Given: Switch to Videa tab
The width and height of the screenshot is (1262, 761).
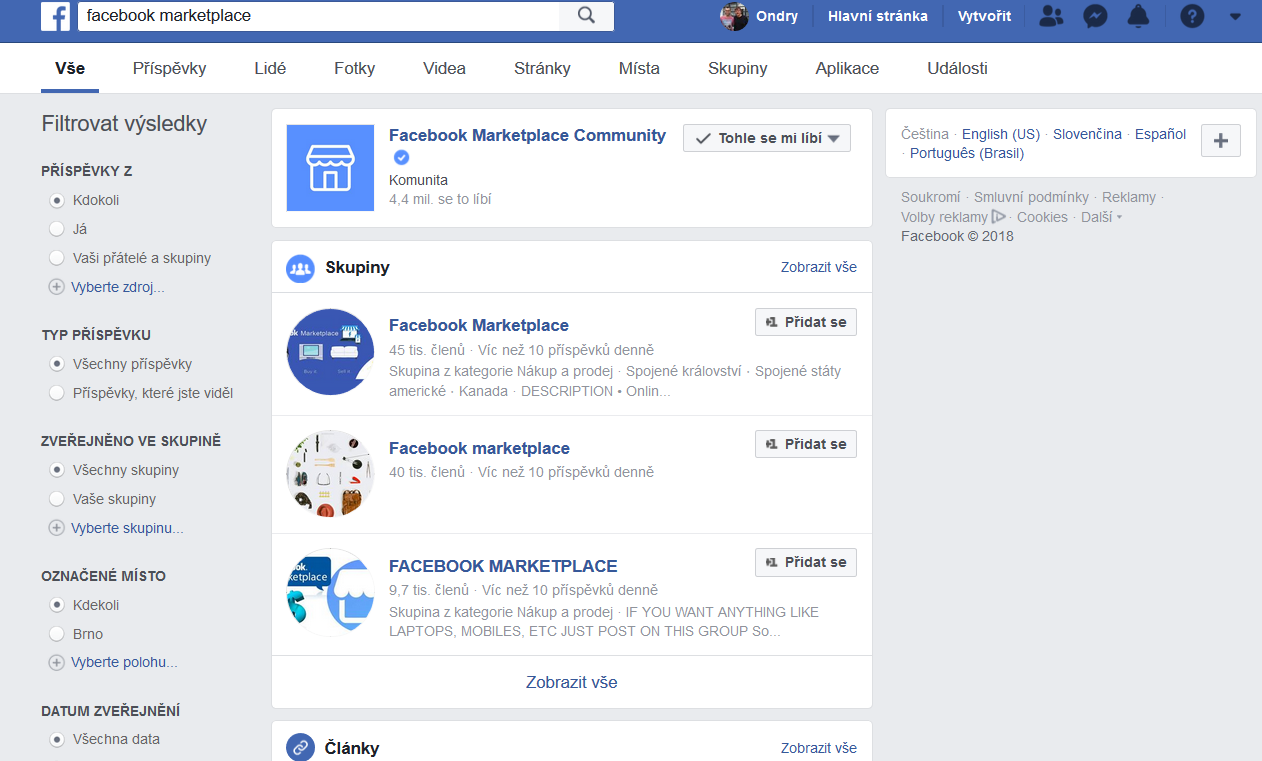Looking at the screenshot, I should coord(444,68).
